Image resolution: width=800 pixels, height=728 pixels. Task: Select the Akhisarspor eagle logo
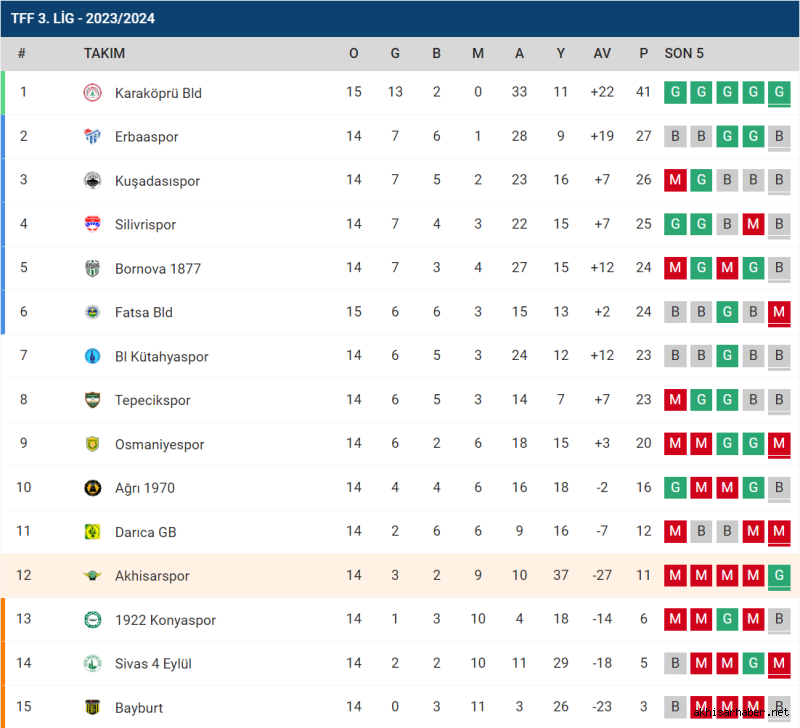tap(92, 575)
